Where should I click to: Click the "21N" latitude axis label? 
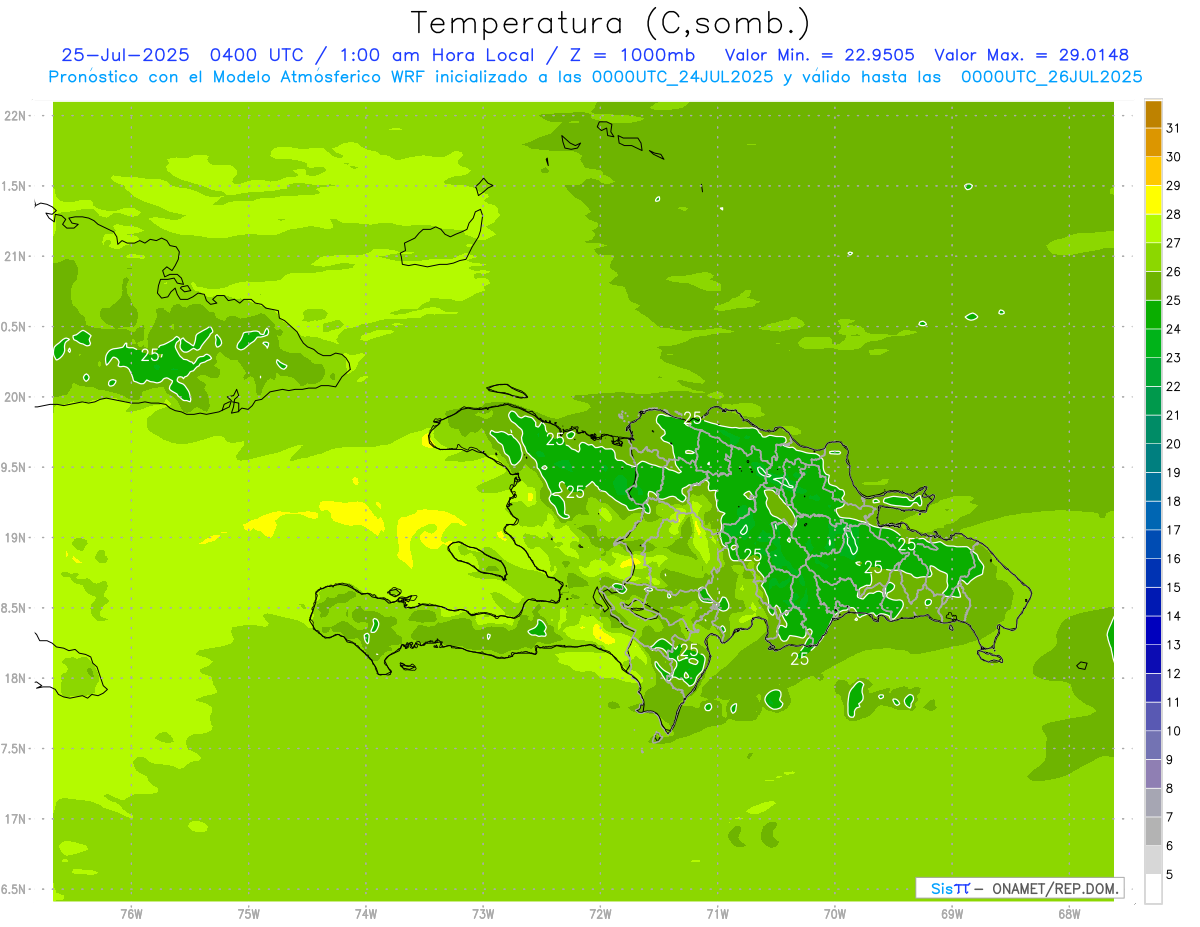coord(14,256)
